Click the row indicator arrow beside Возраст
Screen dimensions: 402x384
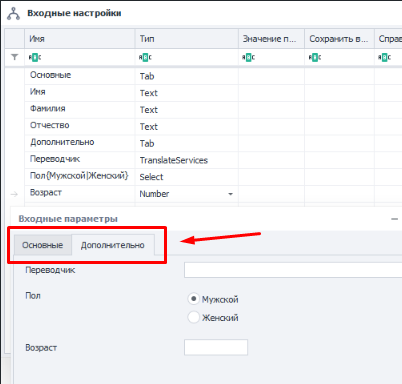pos(14,194)
